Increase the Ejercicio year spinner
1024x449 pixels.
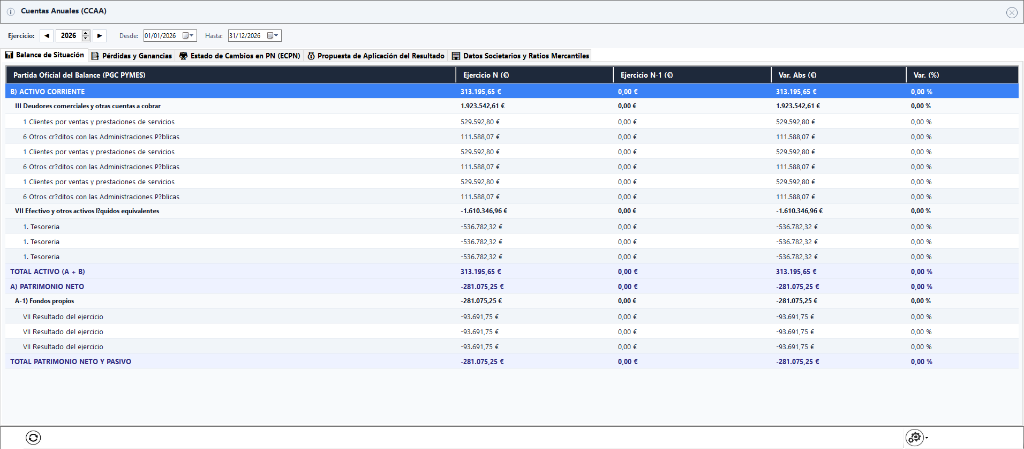click(x=86, y=33)
